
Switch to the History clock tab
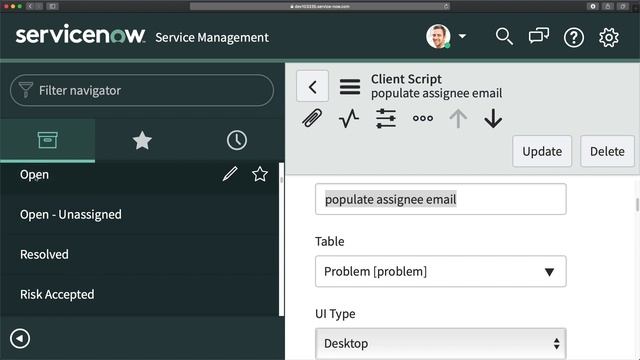pos(237,140)
